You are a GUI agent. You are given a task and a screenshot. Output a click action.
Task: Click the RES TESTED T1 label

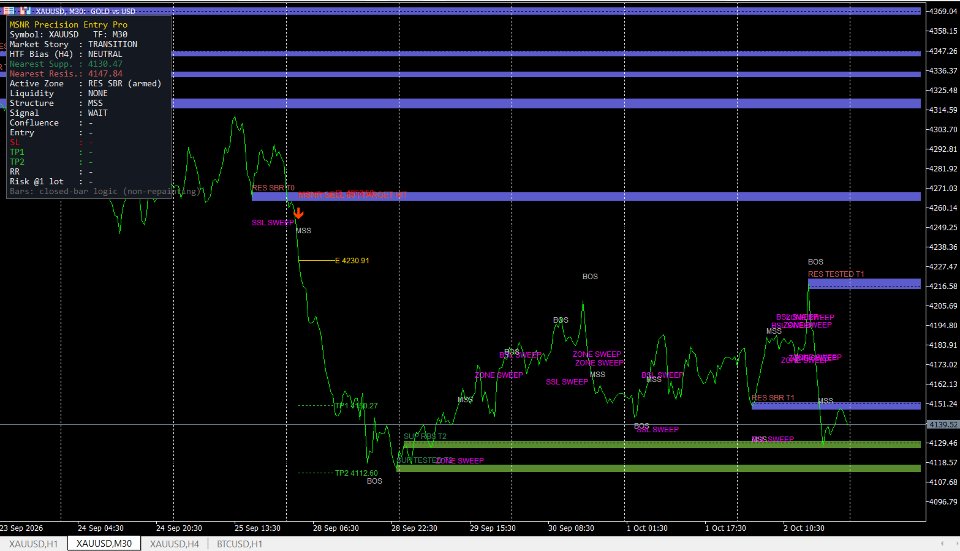coord(836,274)
